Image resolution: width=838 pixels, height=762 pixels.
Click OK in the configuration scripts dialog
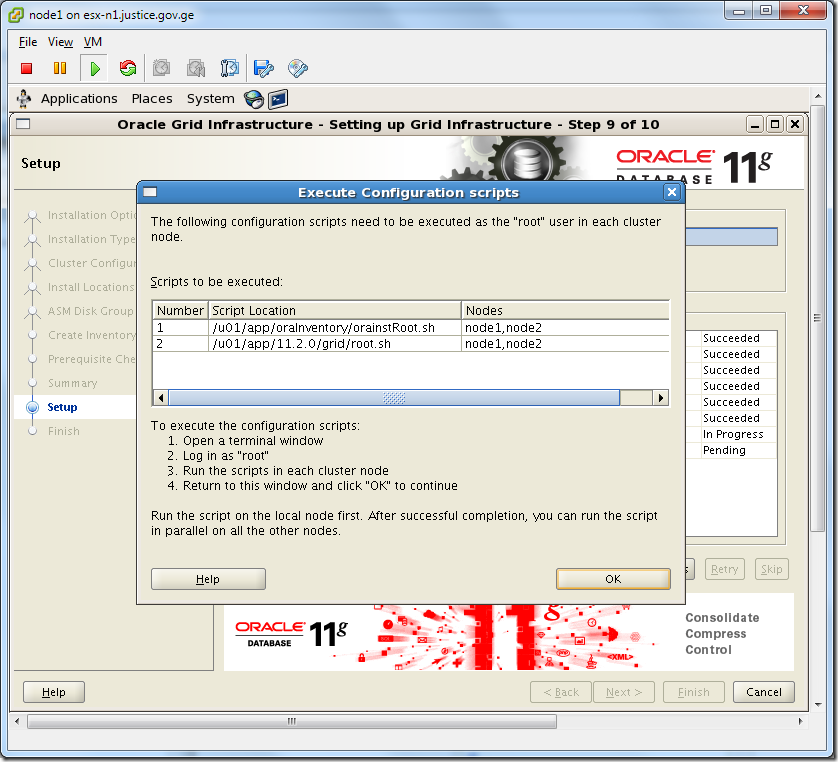click(614, 578)
